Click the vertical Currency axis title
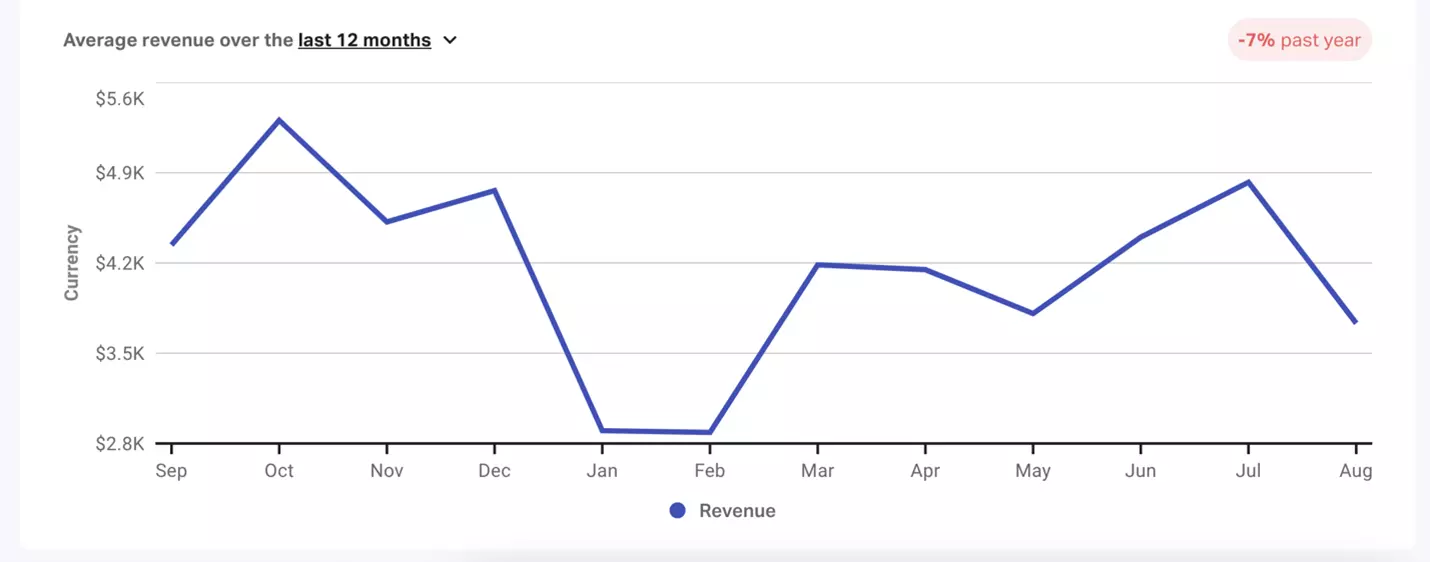Image resolution: width=1430 pixels, height=562 pixels. pos(72,263)
